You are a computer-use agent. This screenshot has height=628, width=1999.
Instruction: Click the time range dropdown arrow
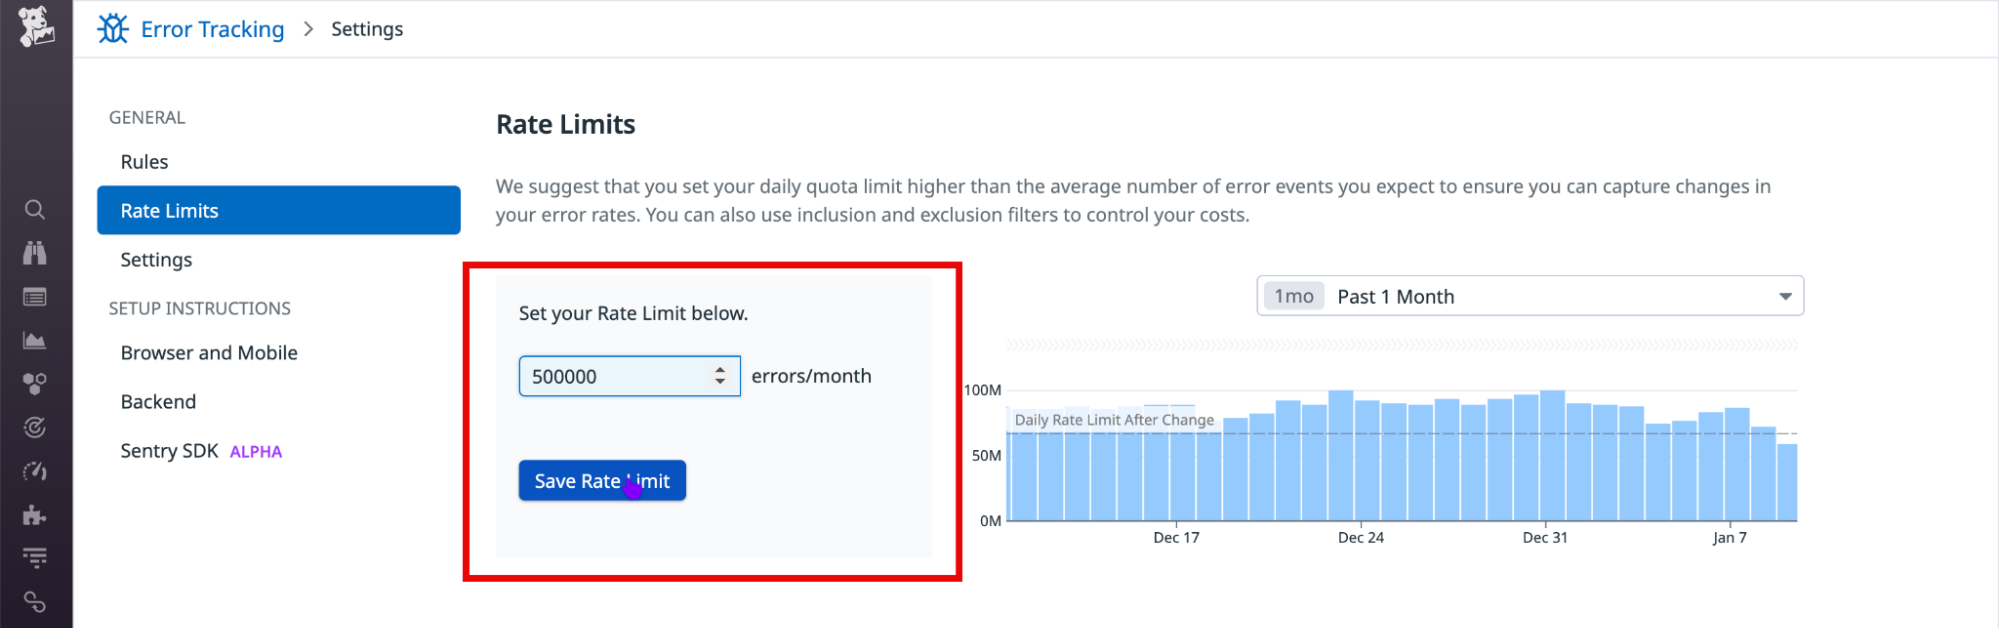(1785, 297)
